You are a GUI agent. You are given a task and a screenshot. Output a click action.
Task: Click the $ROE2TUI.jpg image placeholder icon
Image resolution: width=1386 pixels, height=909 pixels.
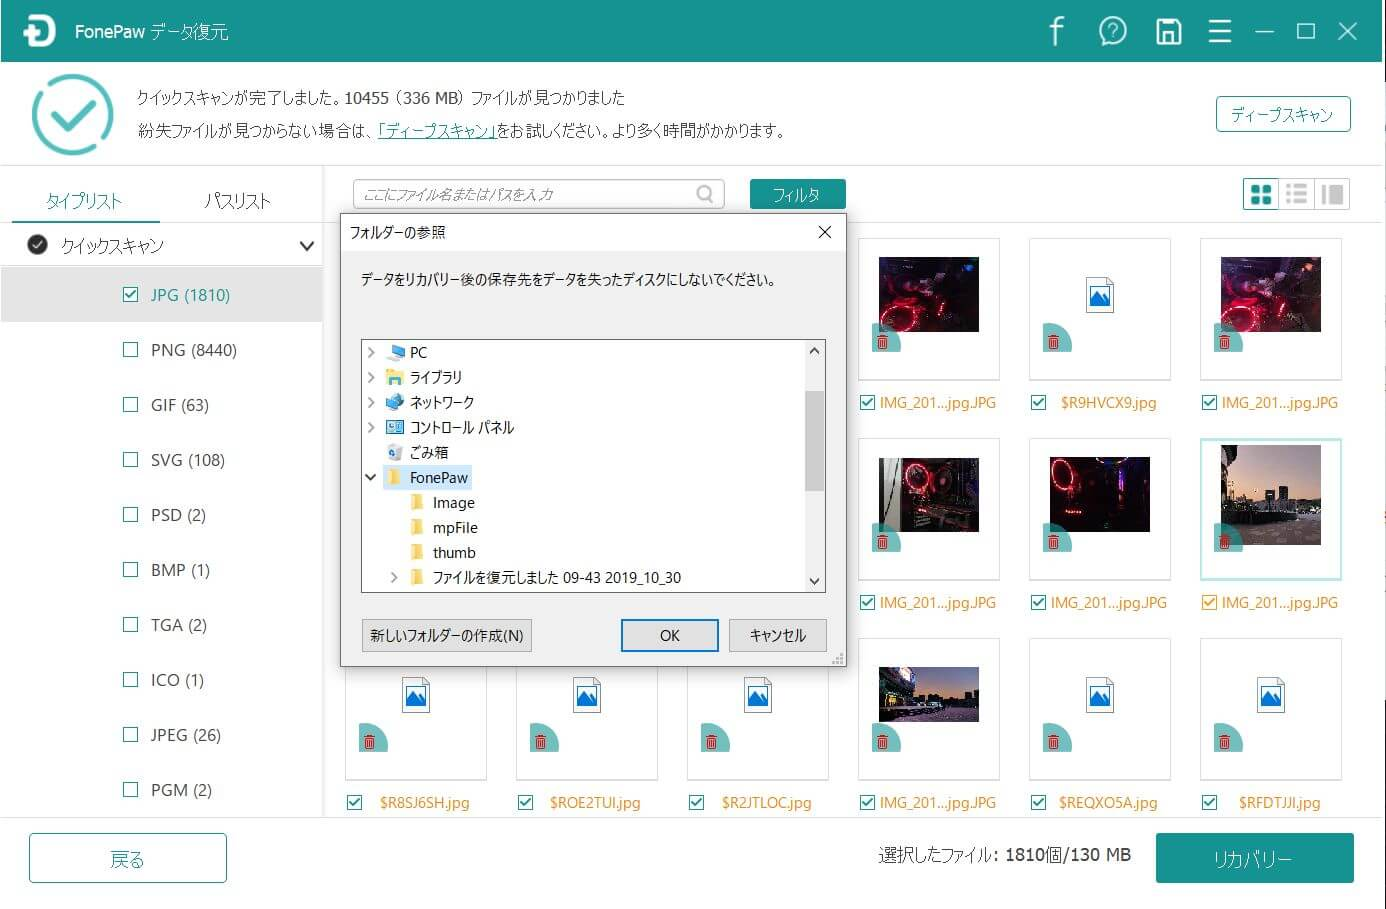point(587,695)
